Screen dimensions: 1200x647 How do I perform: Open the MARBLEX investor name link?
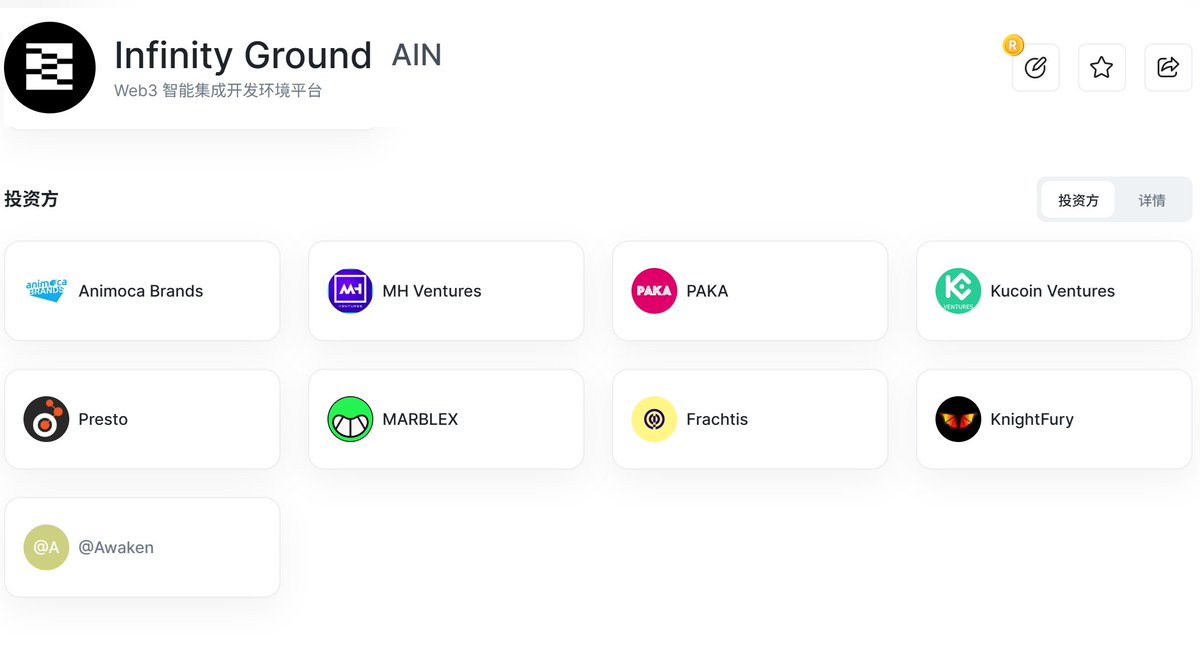tap(420, 419)
